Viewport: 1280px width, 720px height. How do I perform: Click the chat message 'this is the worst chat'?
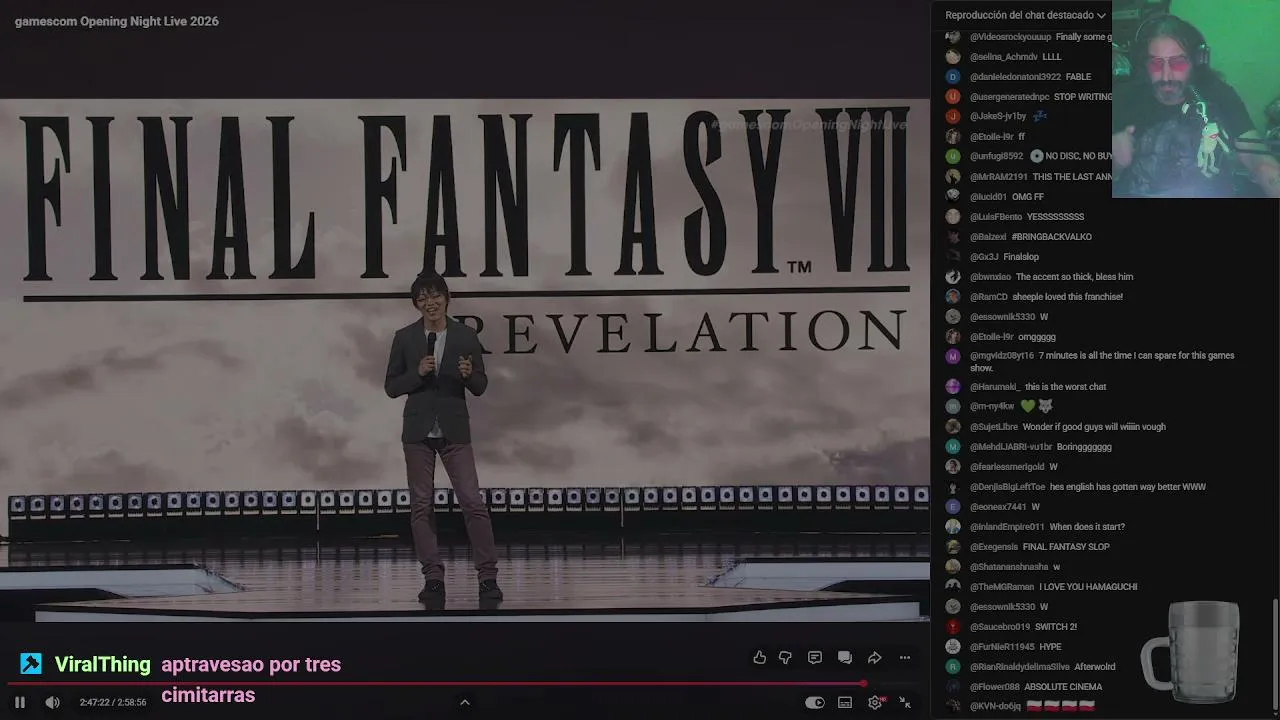[x=1065, y=387]
